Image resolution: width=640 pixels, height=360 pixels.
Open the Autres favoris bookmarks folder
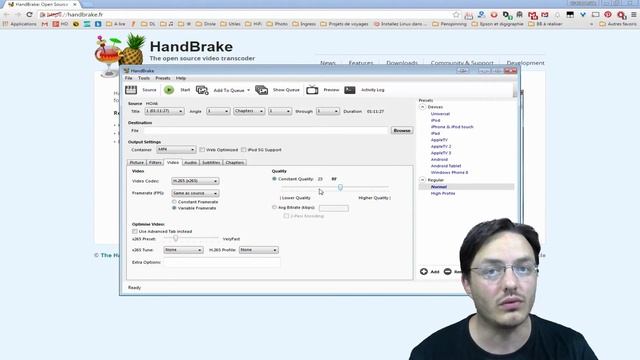618,24
